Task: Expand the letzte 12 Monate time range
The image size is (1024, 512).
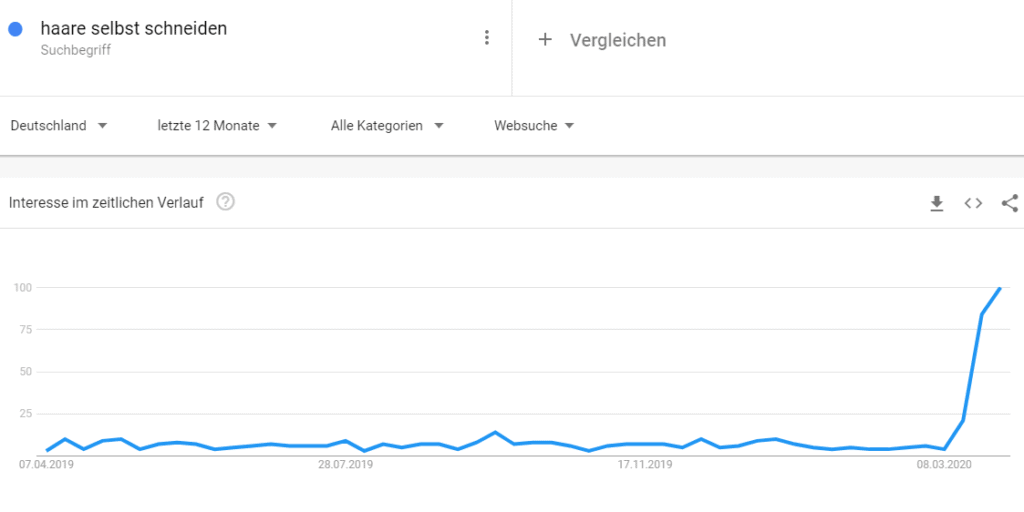Action: point(217,126)
